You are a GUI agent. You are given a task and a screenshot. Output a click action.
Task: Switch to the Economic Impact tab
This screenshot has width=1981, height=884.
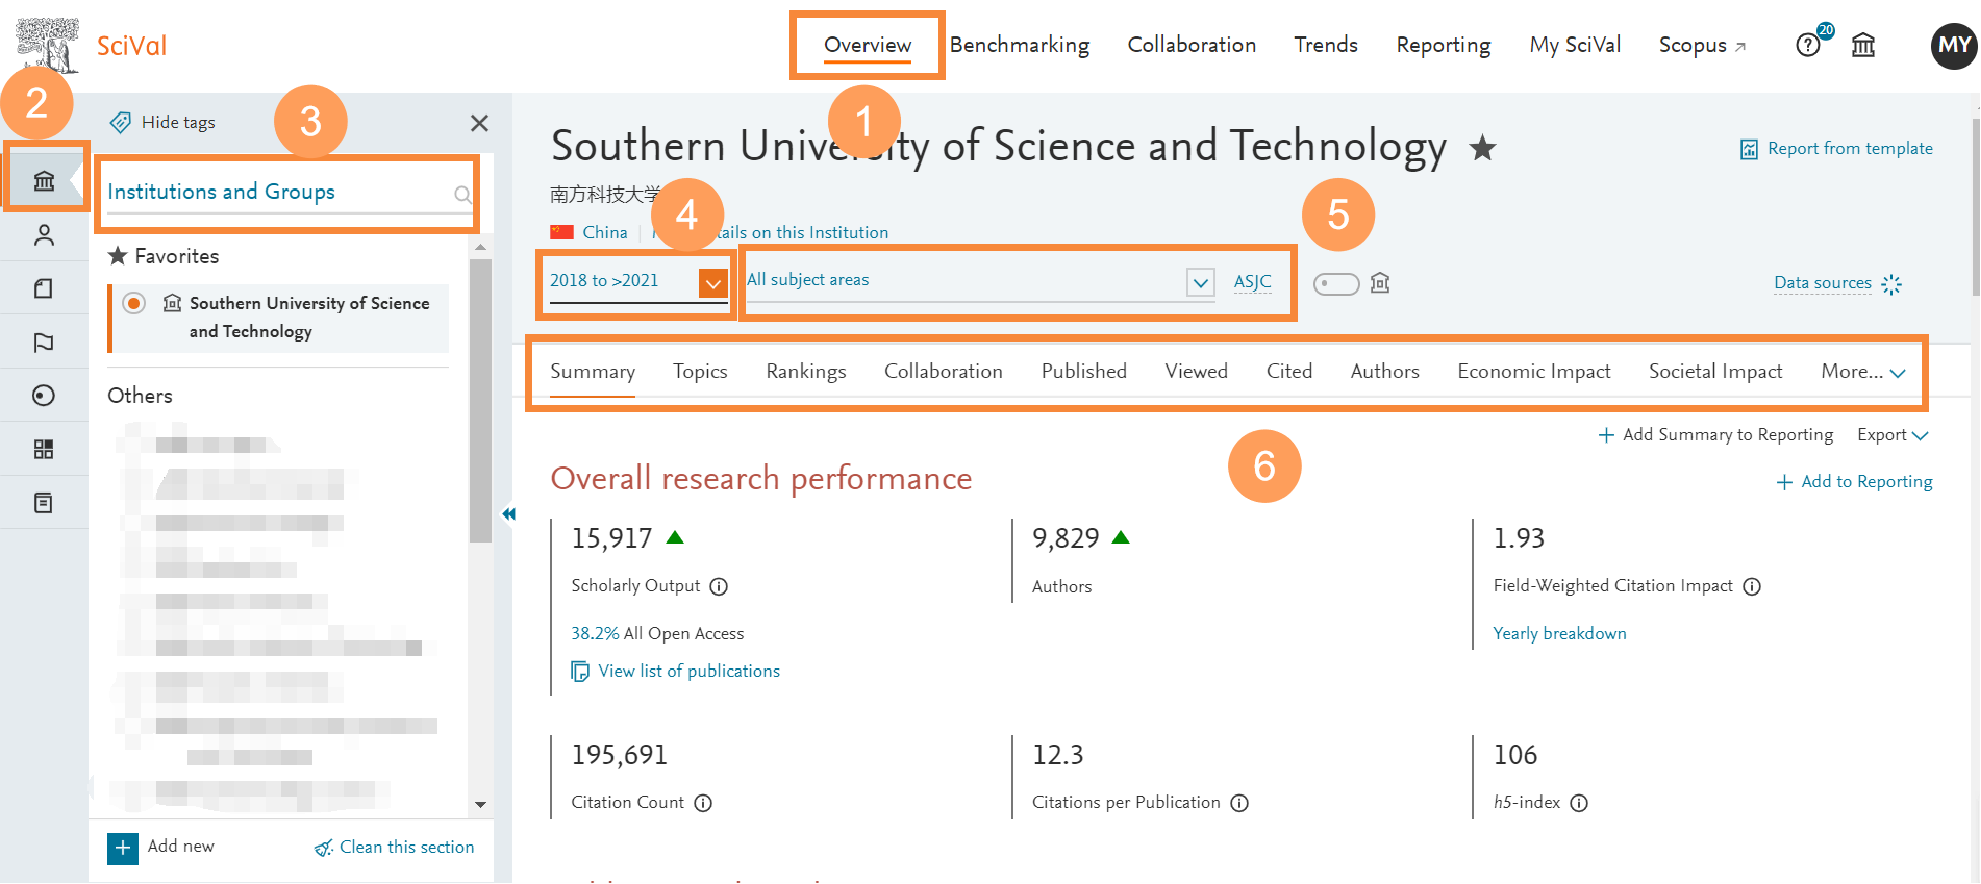click(x=1534, y=372)
